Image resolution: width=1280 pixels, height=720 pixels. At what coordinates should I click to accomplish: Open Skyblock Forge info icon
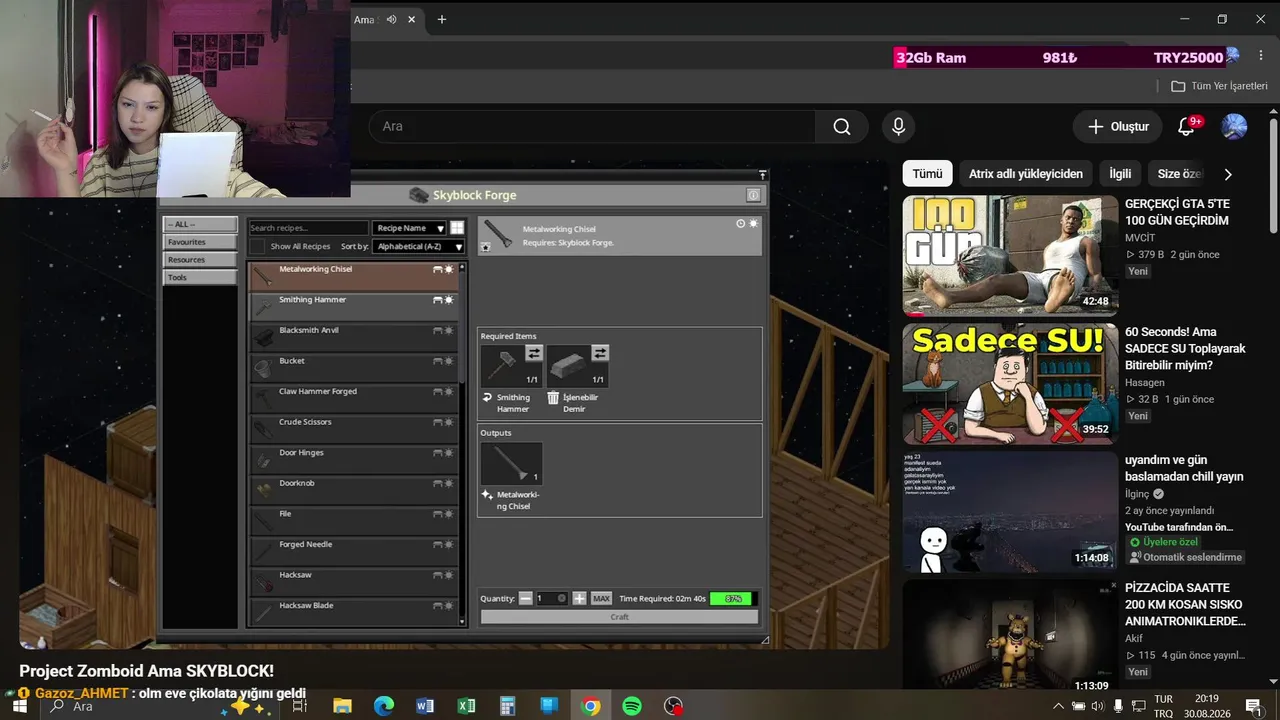(753, 195)
